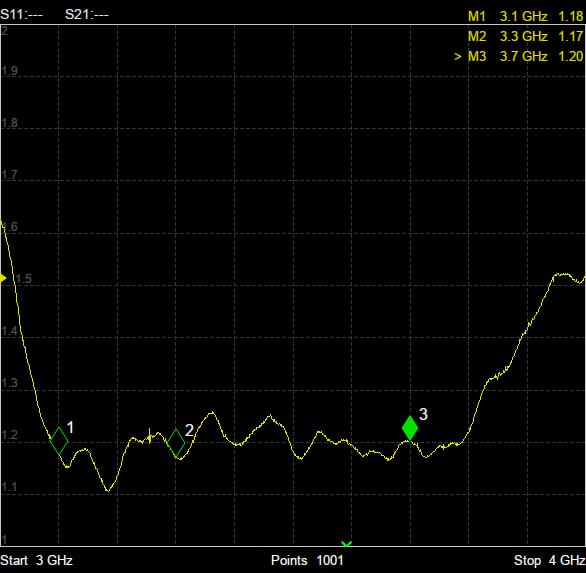Click the marker 3 number label
The width and height of the screenshot is (586, 573).
tap(423, 414)
